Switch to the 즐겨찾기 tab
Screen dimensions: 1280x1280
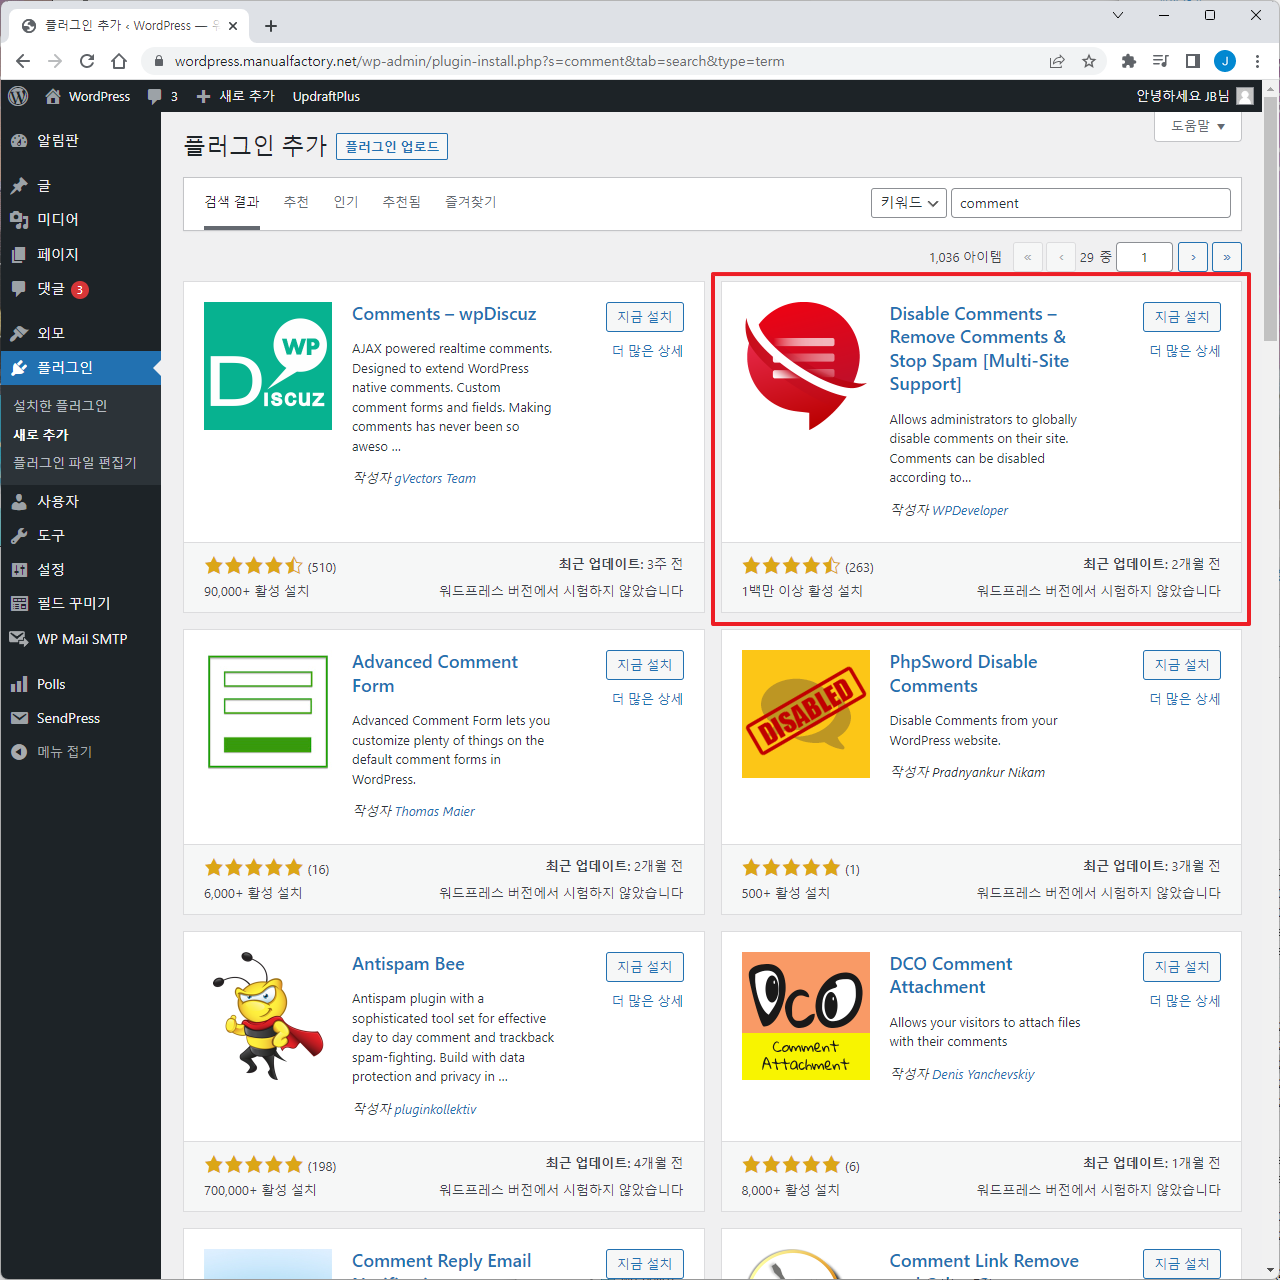(x=470, y=202)
